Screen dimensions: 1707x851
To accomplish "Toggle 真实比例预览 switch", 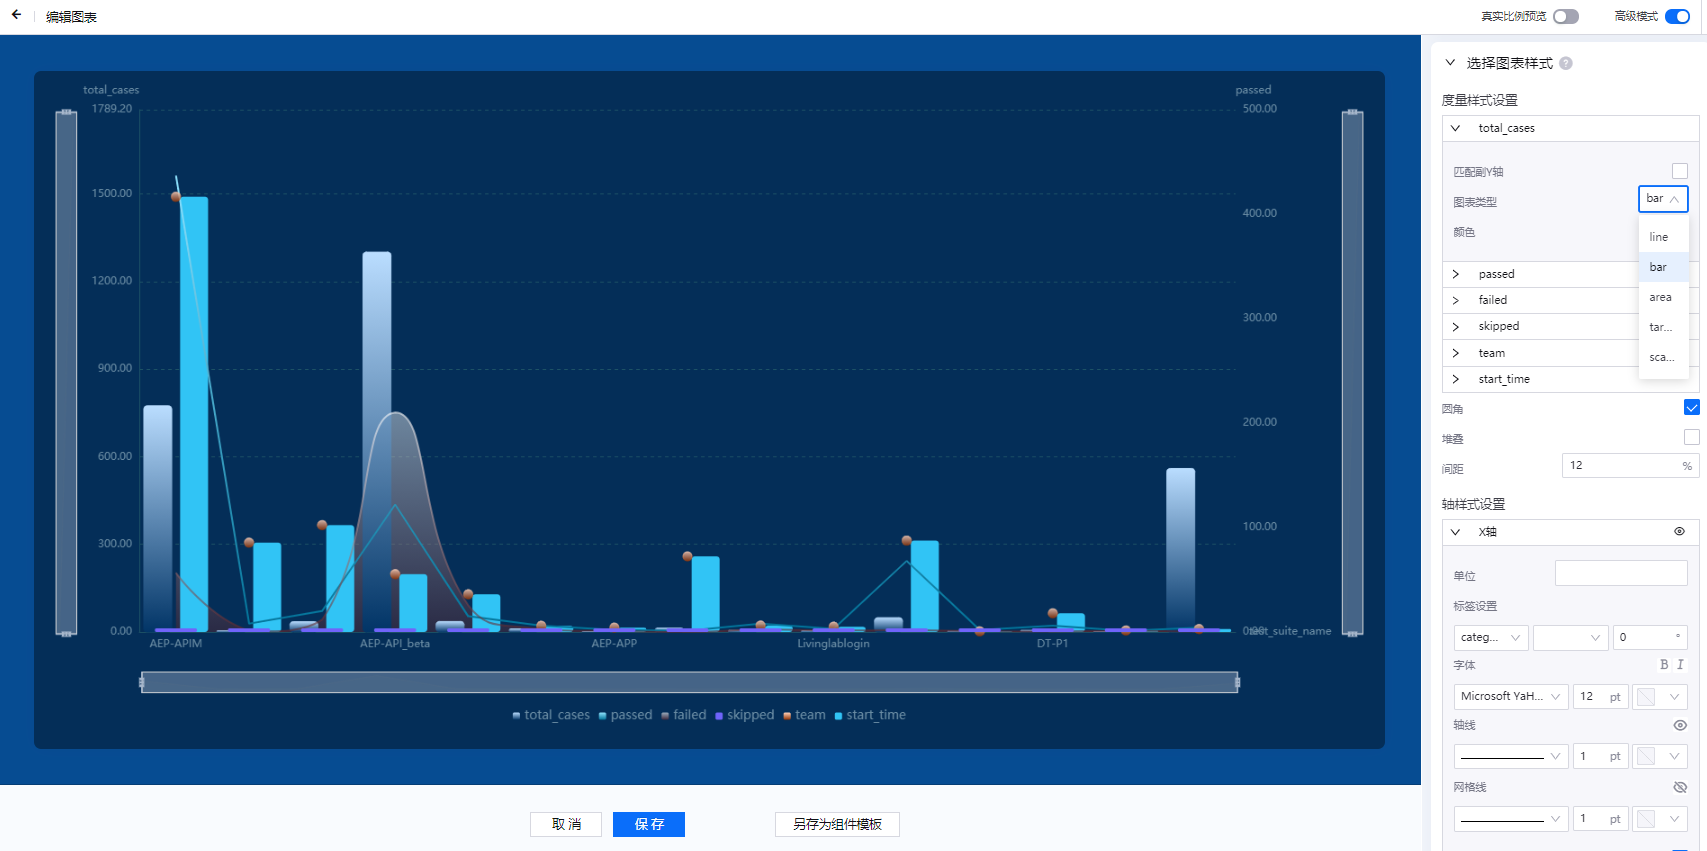I will click(1566, 16).
